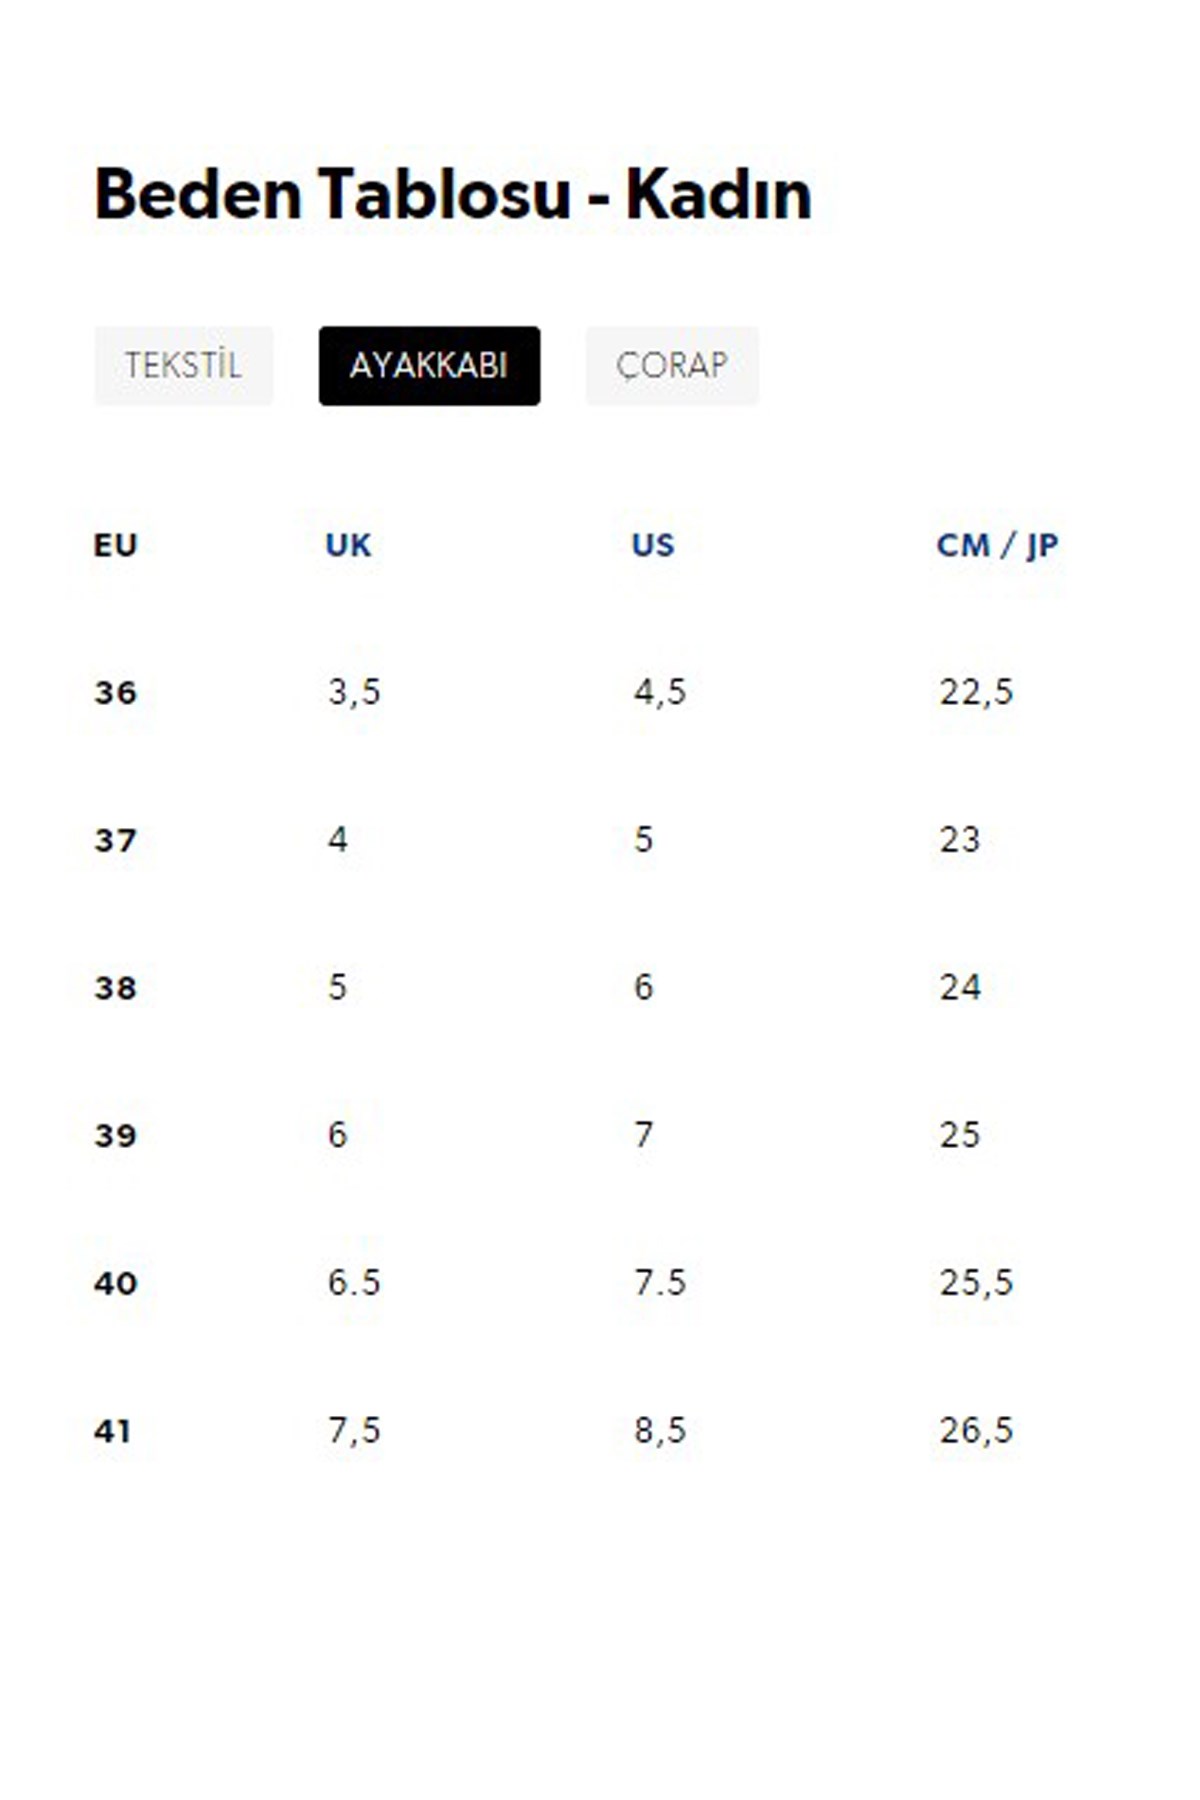The width and height of the screenshot is (1200, 1800).
Task: Click the 25,5 cm value
Action: [976, 1283]
